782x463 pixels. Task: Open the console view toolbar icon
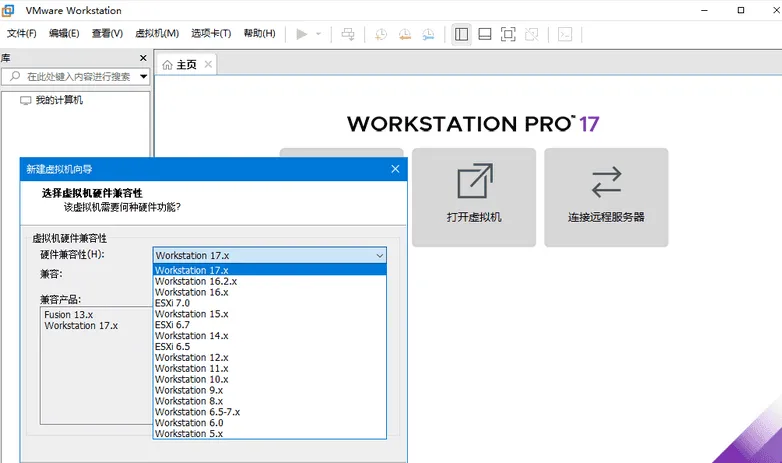(x=564, y=34)
